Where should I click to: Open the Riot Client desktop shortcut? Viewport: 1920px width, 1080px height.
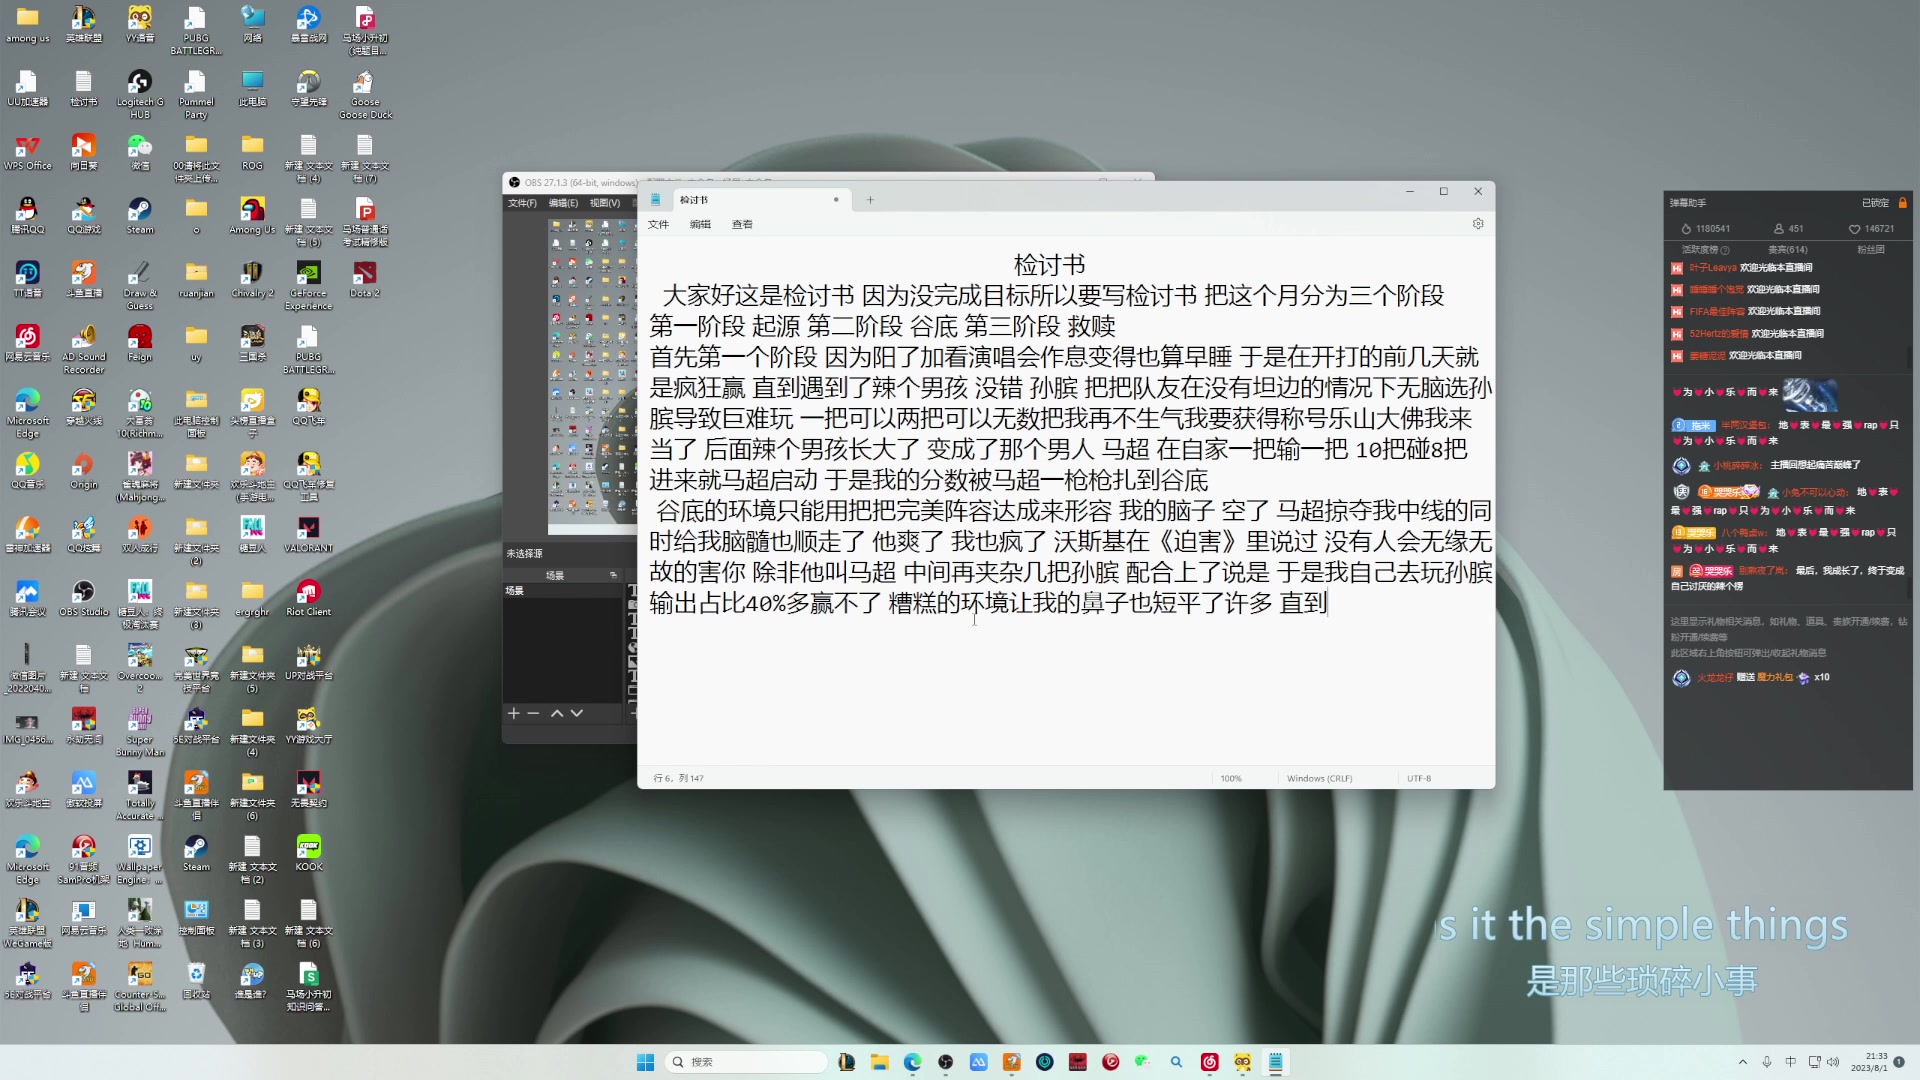308,598
